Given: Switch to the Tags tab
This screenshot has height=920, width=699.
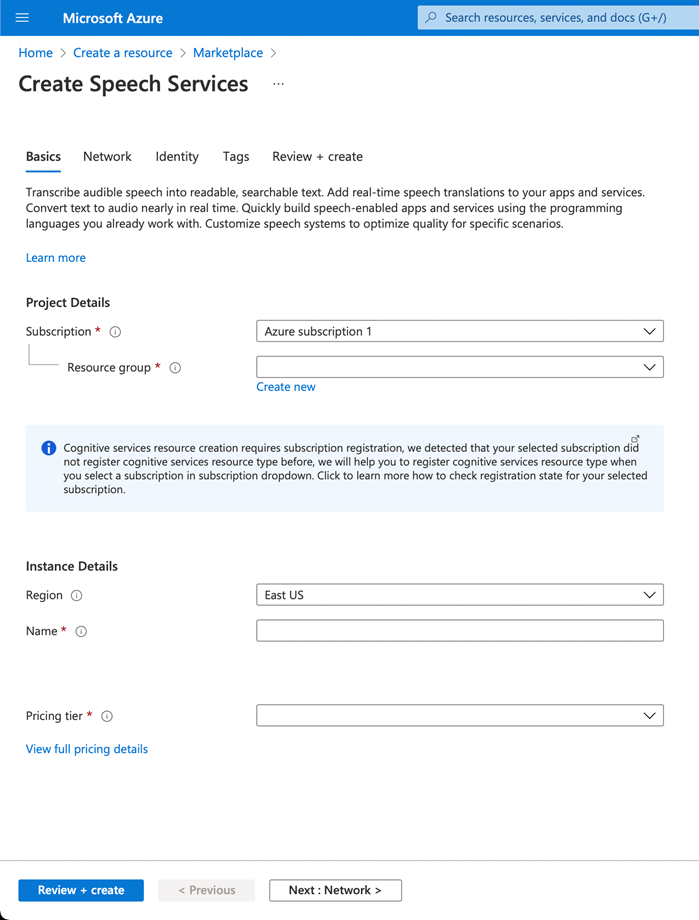Looking at the screenshot, I should (x=236, y=157).
